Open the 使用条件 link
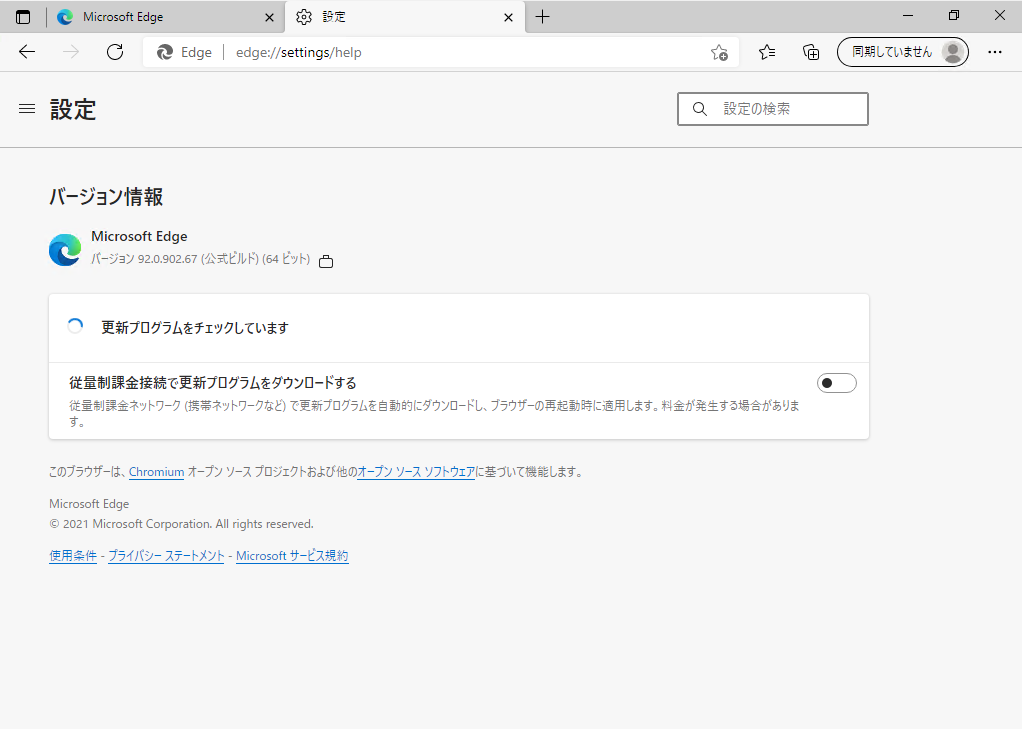Viewport: 1022px width, 729px height. (x=73, y=556)
